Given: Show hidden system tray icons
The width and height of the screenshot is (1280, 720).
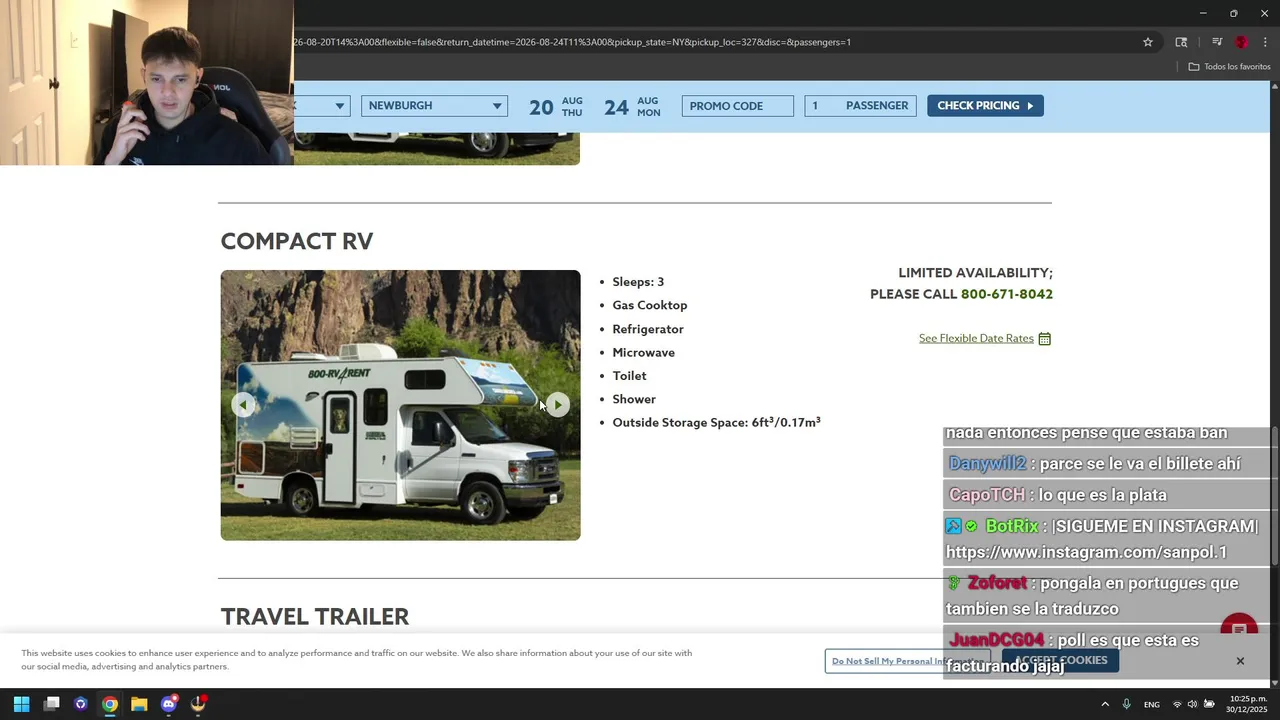Looking at the screenshot, I should click(1105, 704).
